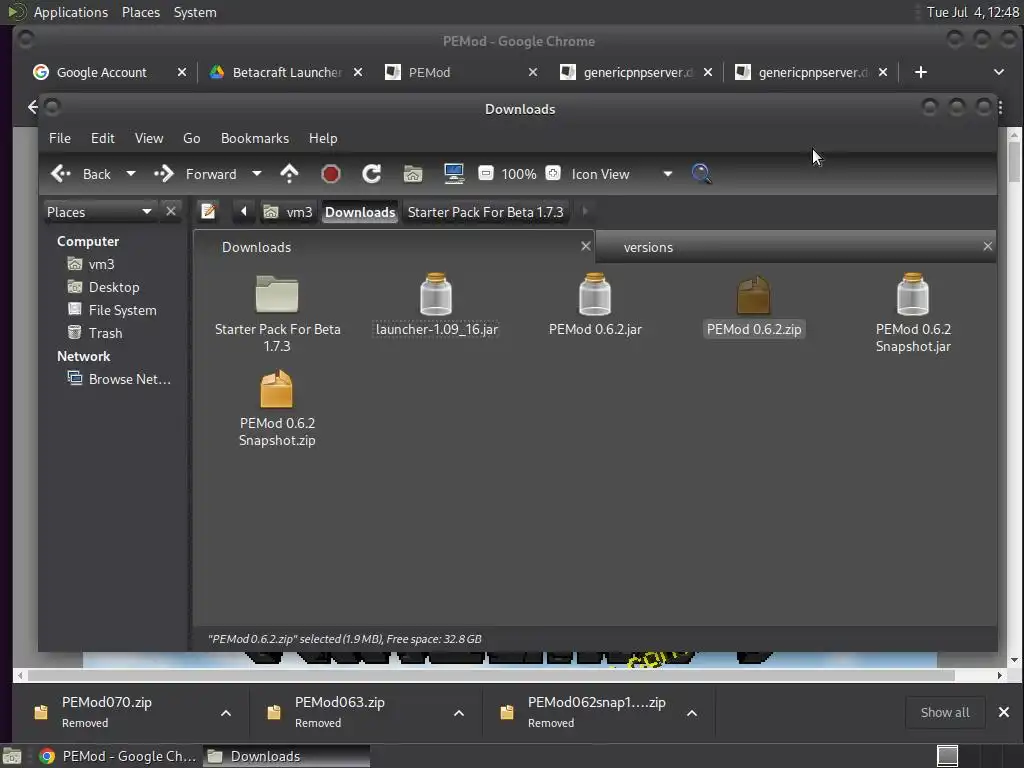This screenshot has height=768, width=1024.
Task: Open the Help menu
Action: pyautogui.click(x=323, y=138)
